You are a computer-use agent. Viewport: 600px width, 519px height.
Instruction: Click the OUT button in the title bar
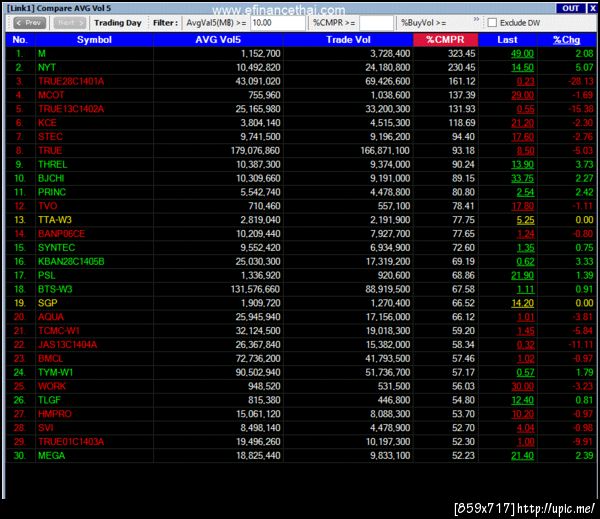coord(571,8)
